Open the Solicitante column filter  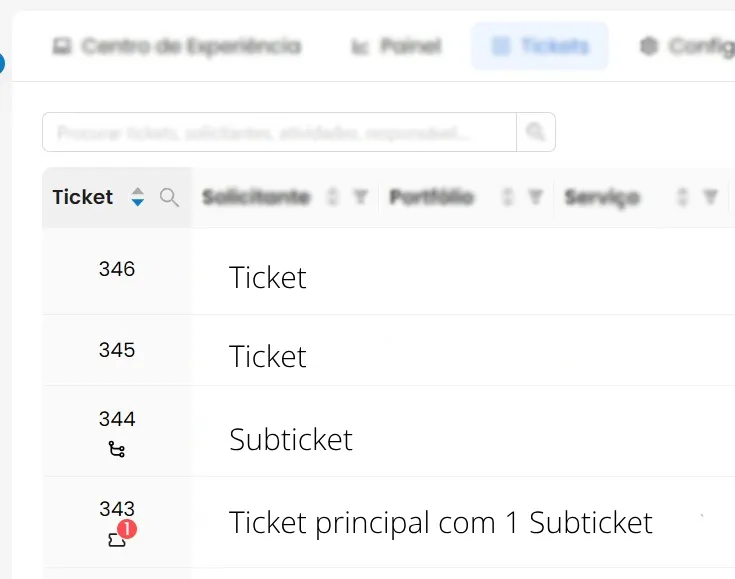click(x=360, y=197)
